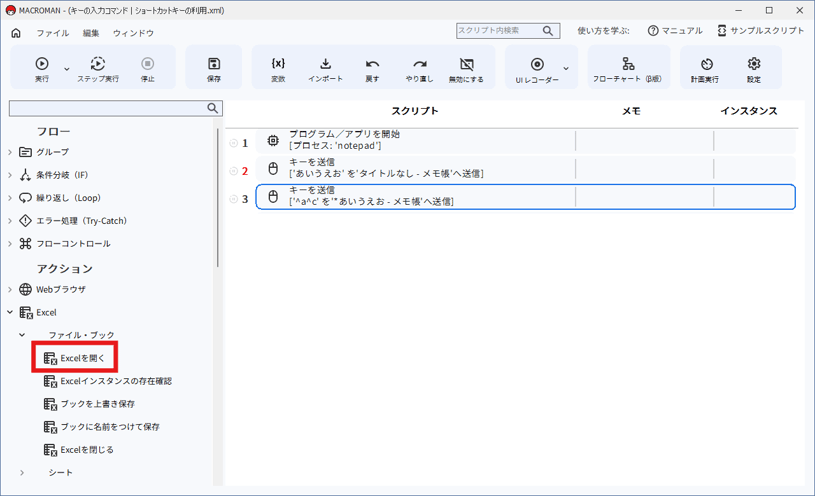Open the ウィンドウ menu
Viewport: 815px width, 496px height.
[134, 33]
